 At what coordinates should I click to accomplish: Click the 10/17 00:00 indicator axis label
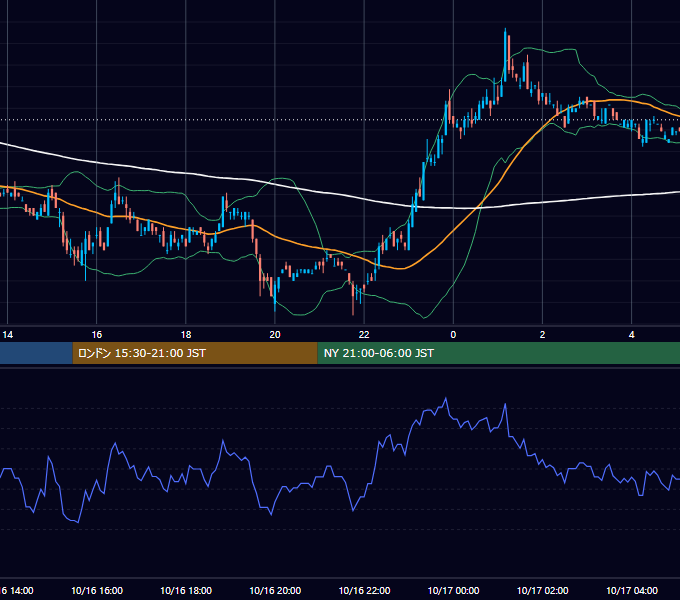[x=453, y=590]
